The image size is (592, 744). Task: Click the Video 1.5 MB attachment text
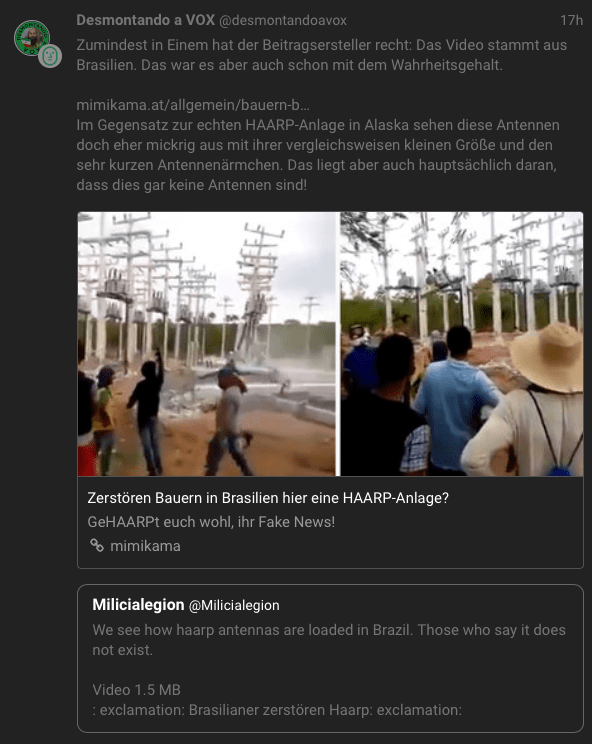coord(137,689)
